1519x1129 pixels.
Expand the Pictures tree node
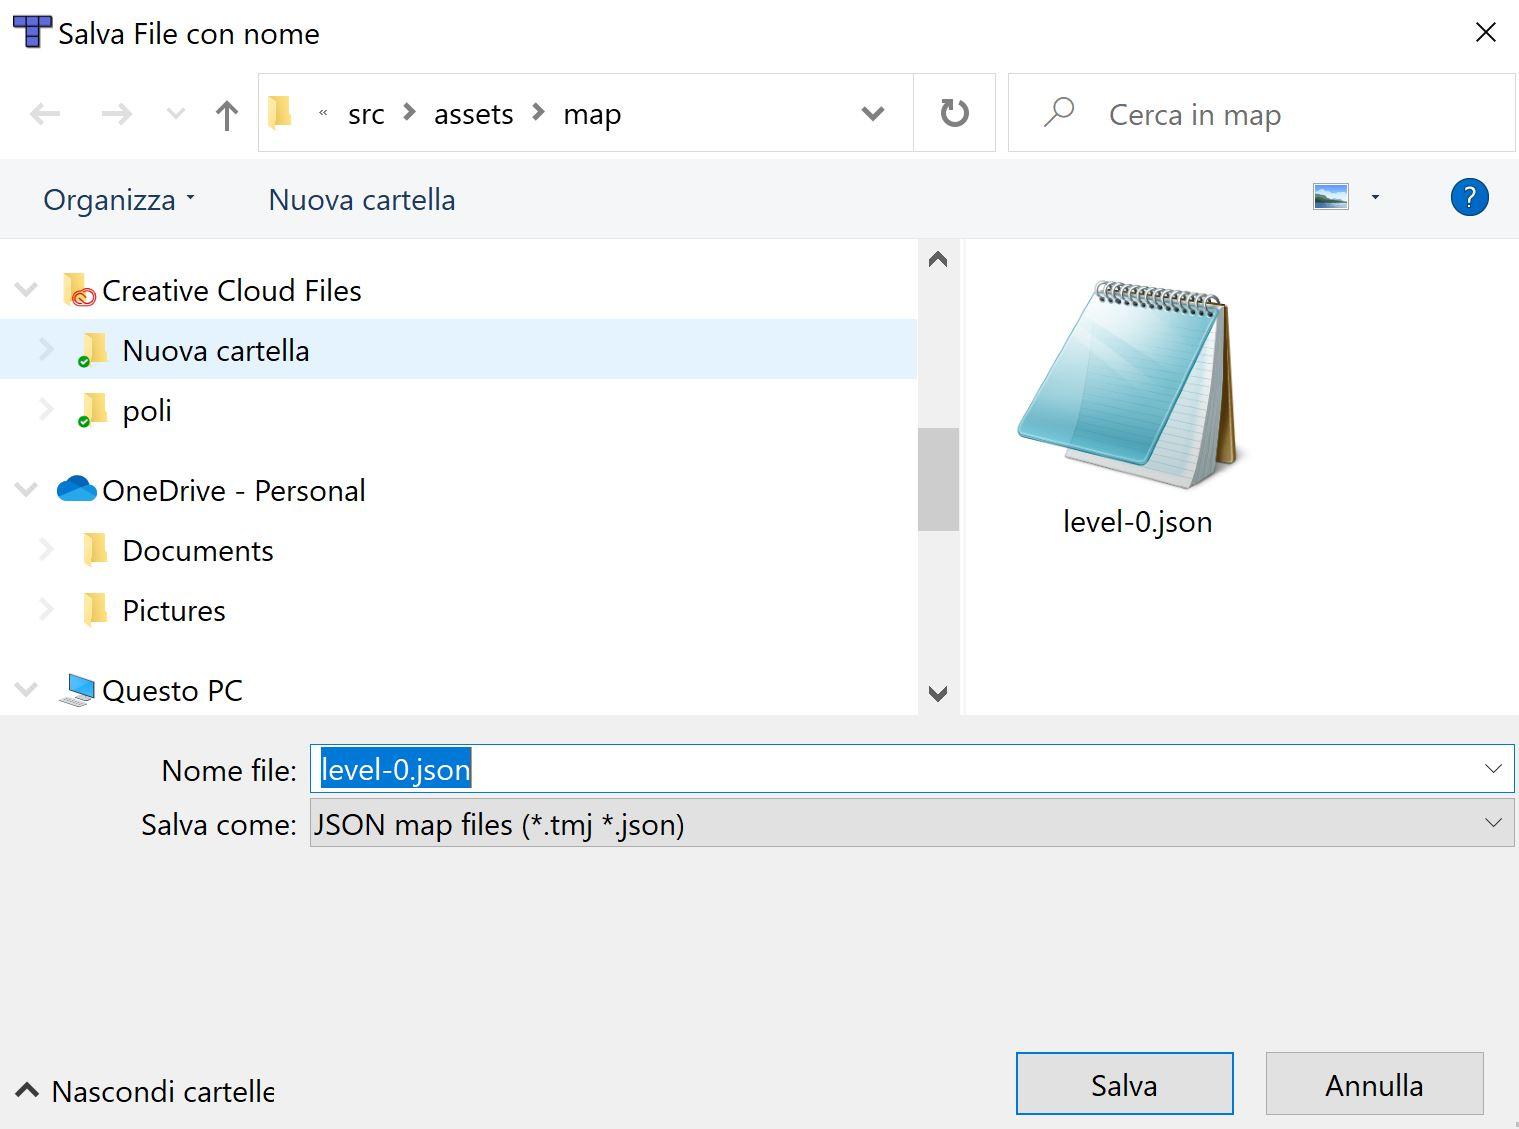(x=46, y=610)
